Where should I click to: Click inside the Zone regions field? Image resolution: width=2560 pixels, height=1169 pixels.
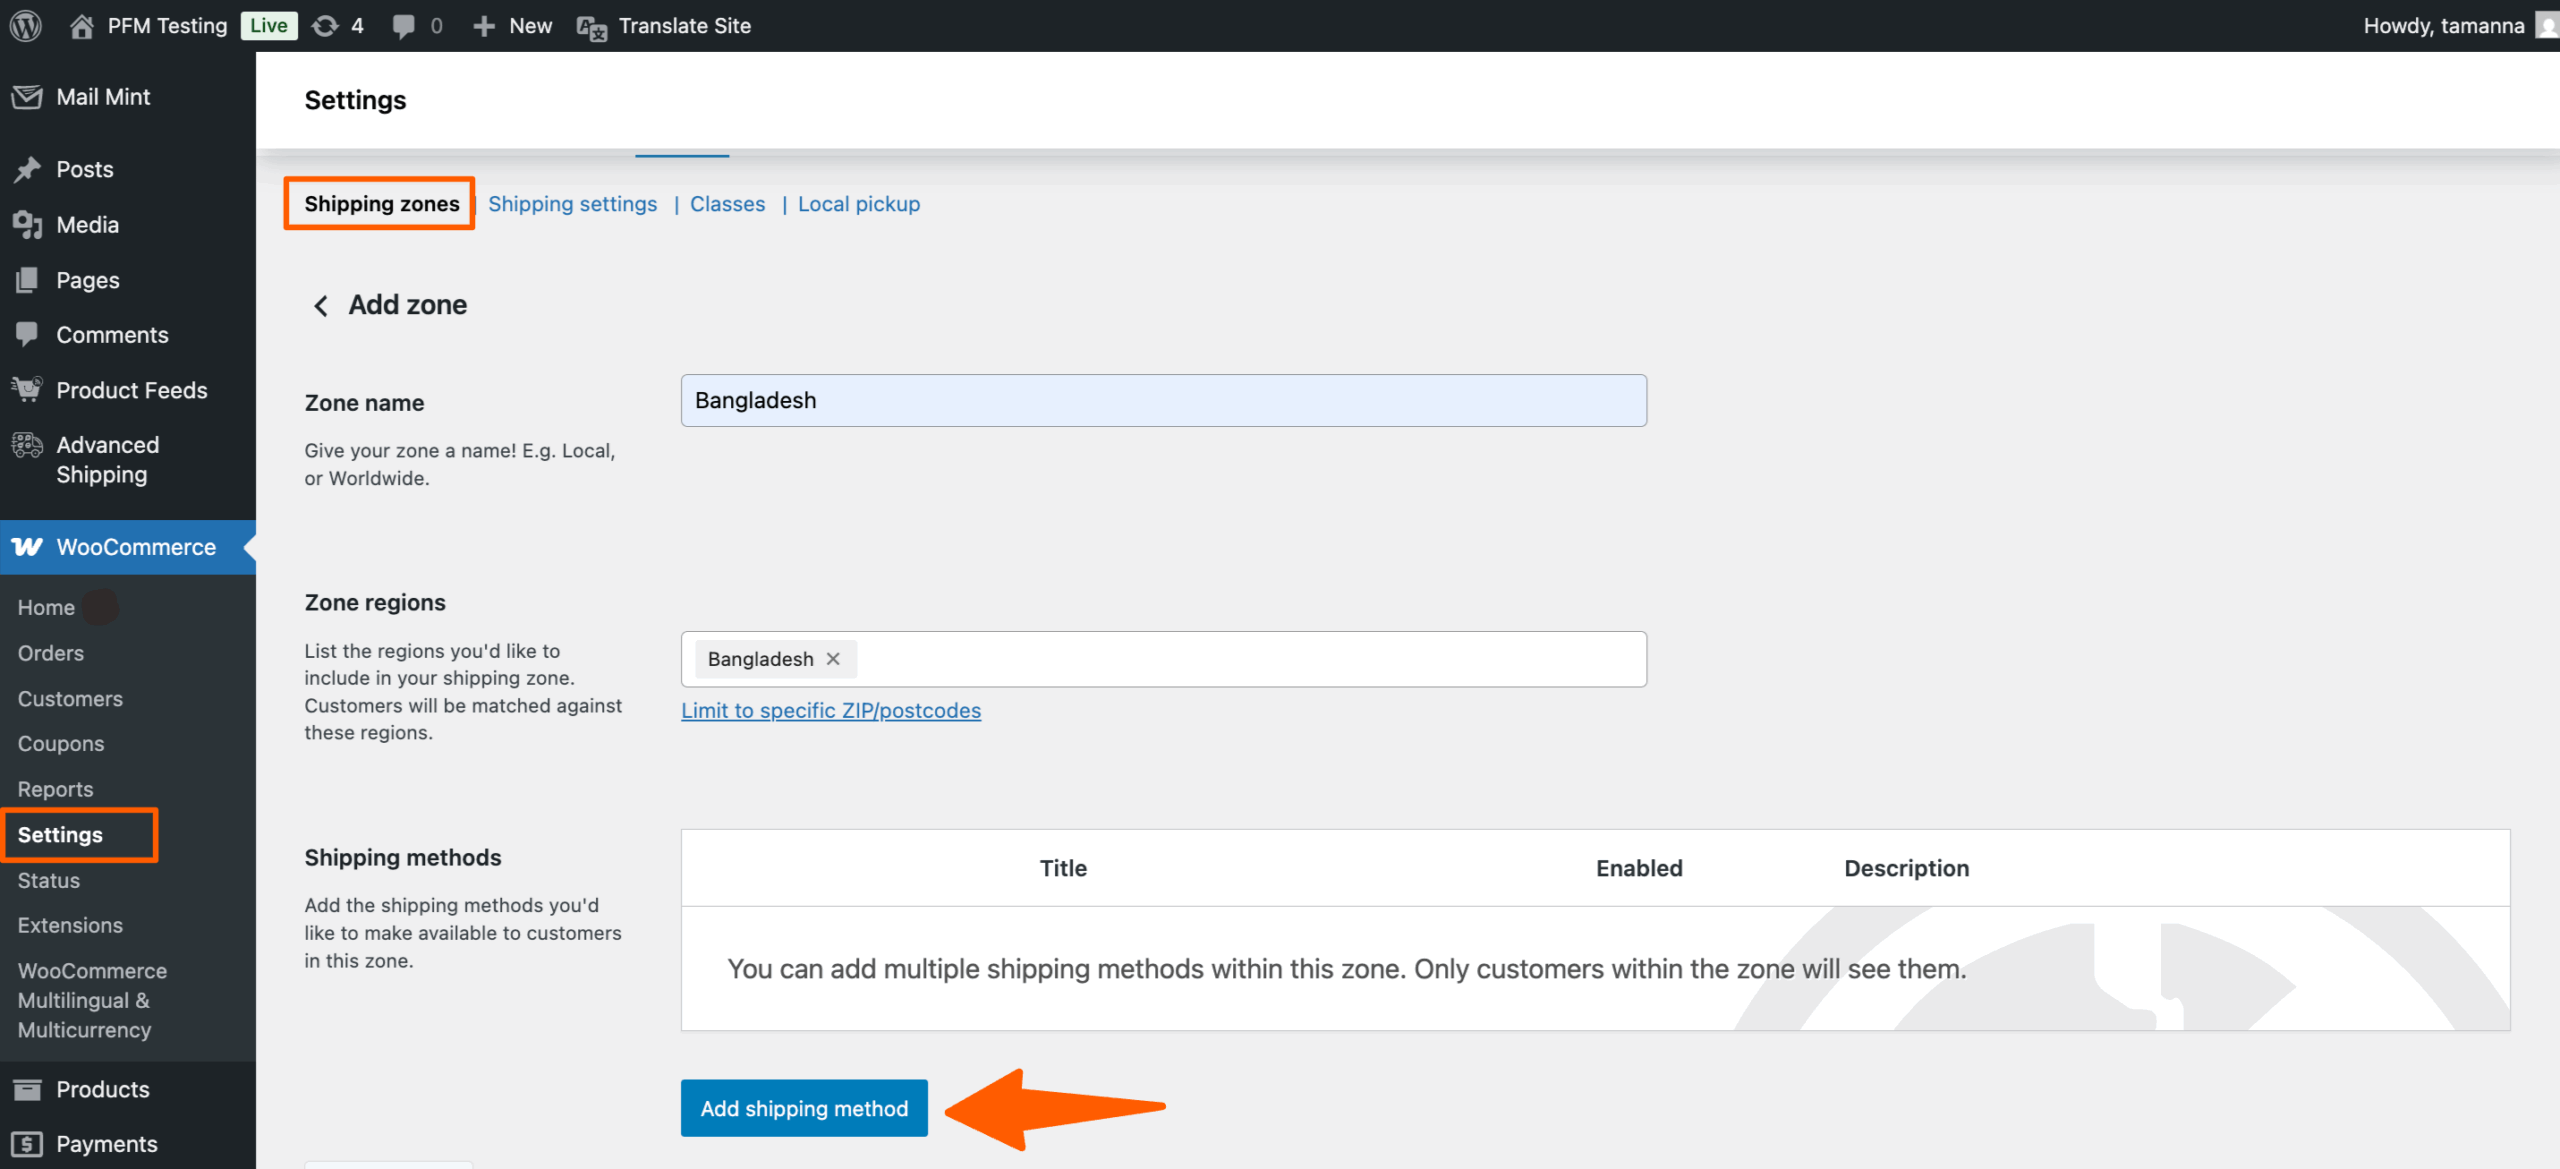1164,659
